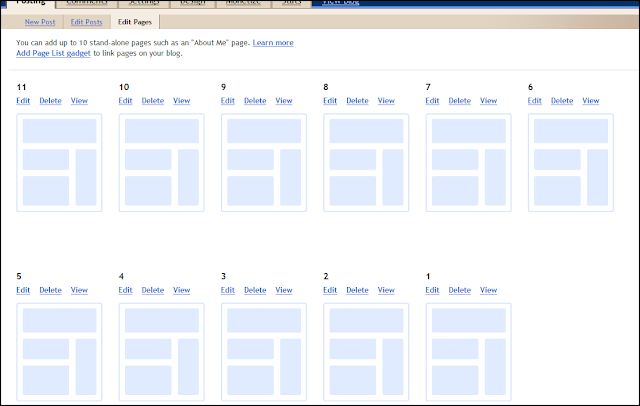Click the page title "9"
Viewport: 640px width, 406px height.
tap(223, 87)
